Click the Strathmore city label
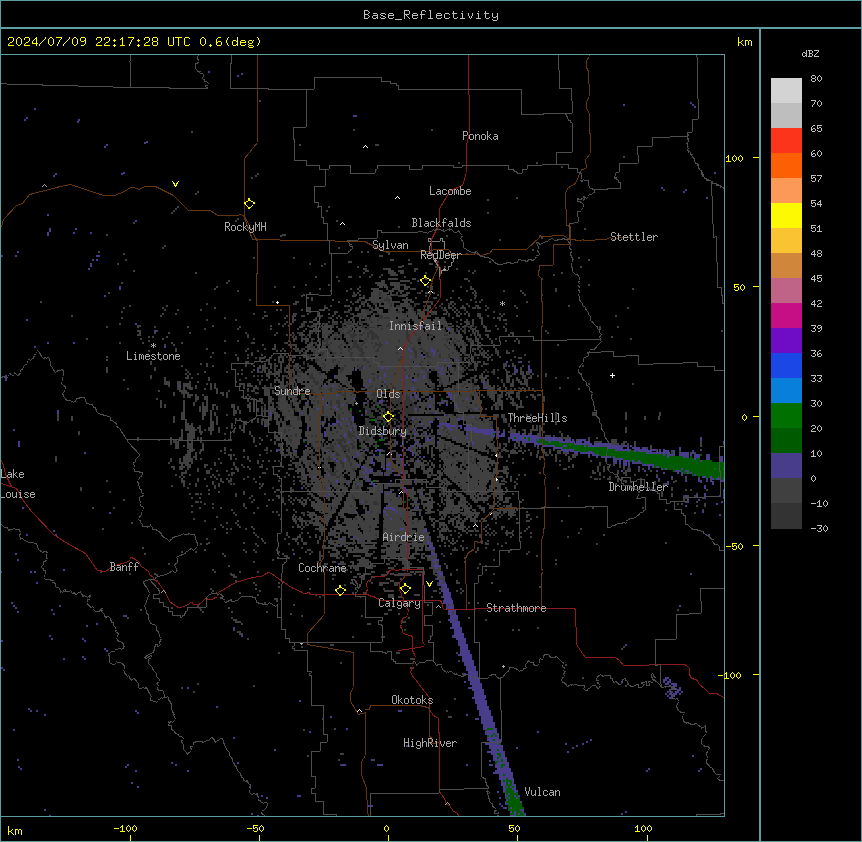The image size is (862, 842). tap(516, 608)
